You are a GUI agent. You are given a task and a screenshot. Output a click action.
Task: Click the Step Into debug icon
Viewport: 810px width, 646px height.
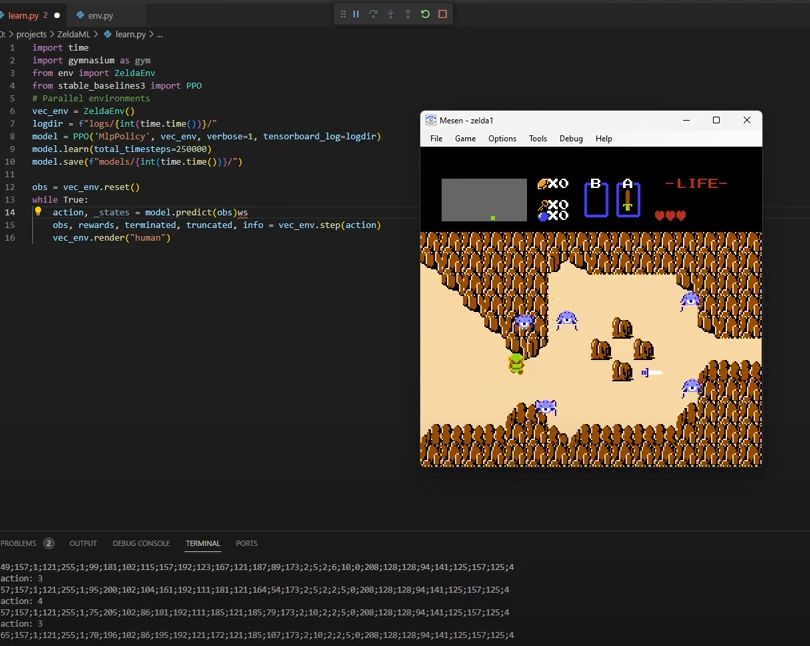[391, 14]
